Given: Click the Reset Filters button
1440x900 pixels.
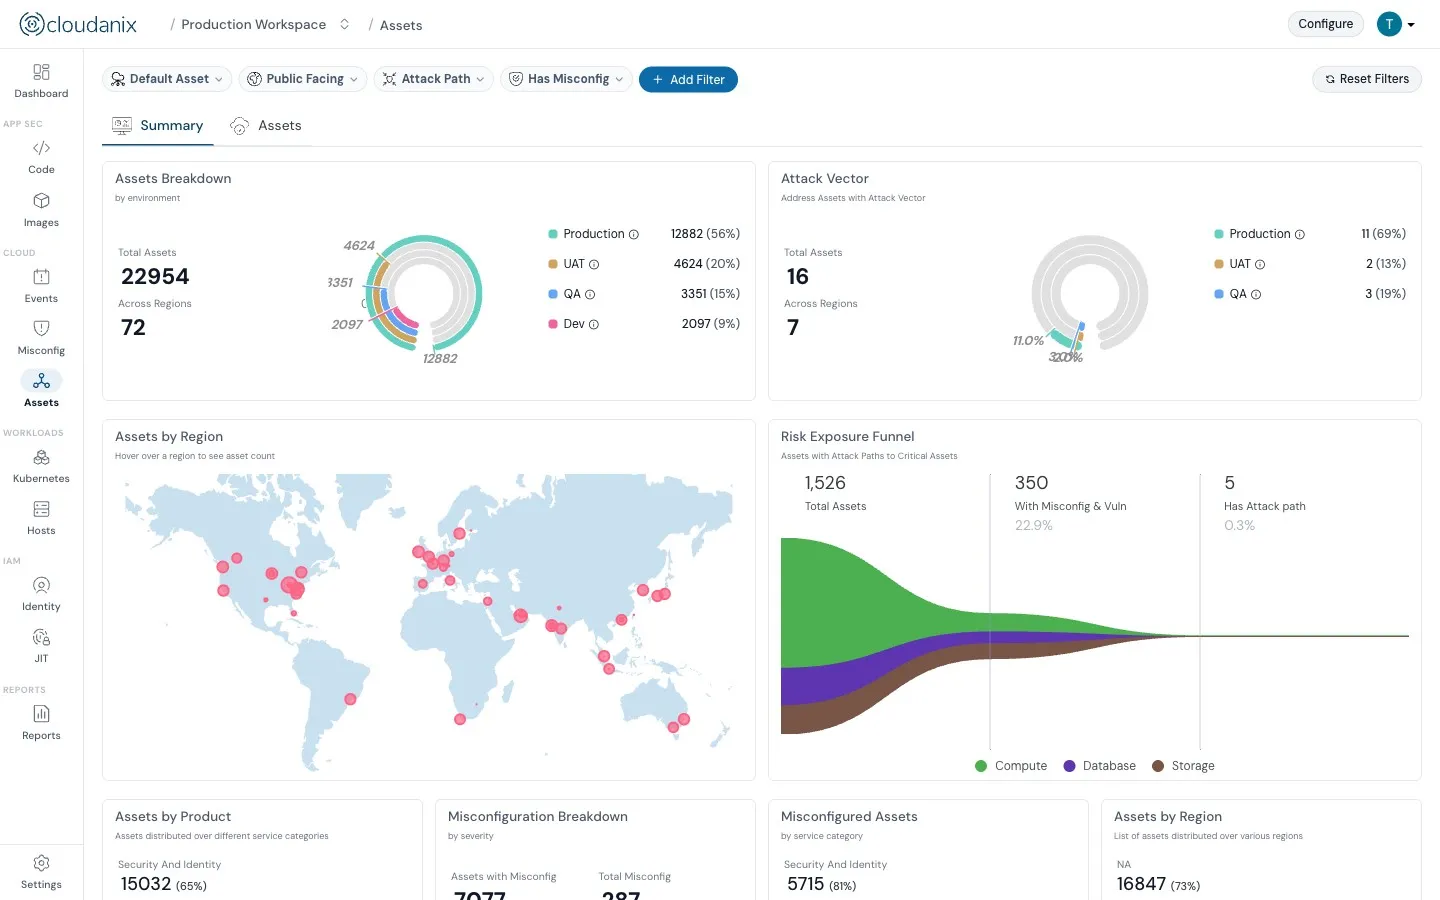Looking at the screenshot, I should coord(1367,79).
